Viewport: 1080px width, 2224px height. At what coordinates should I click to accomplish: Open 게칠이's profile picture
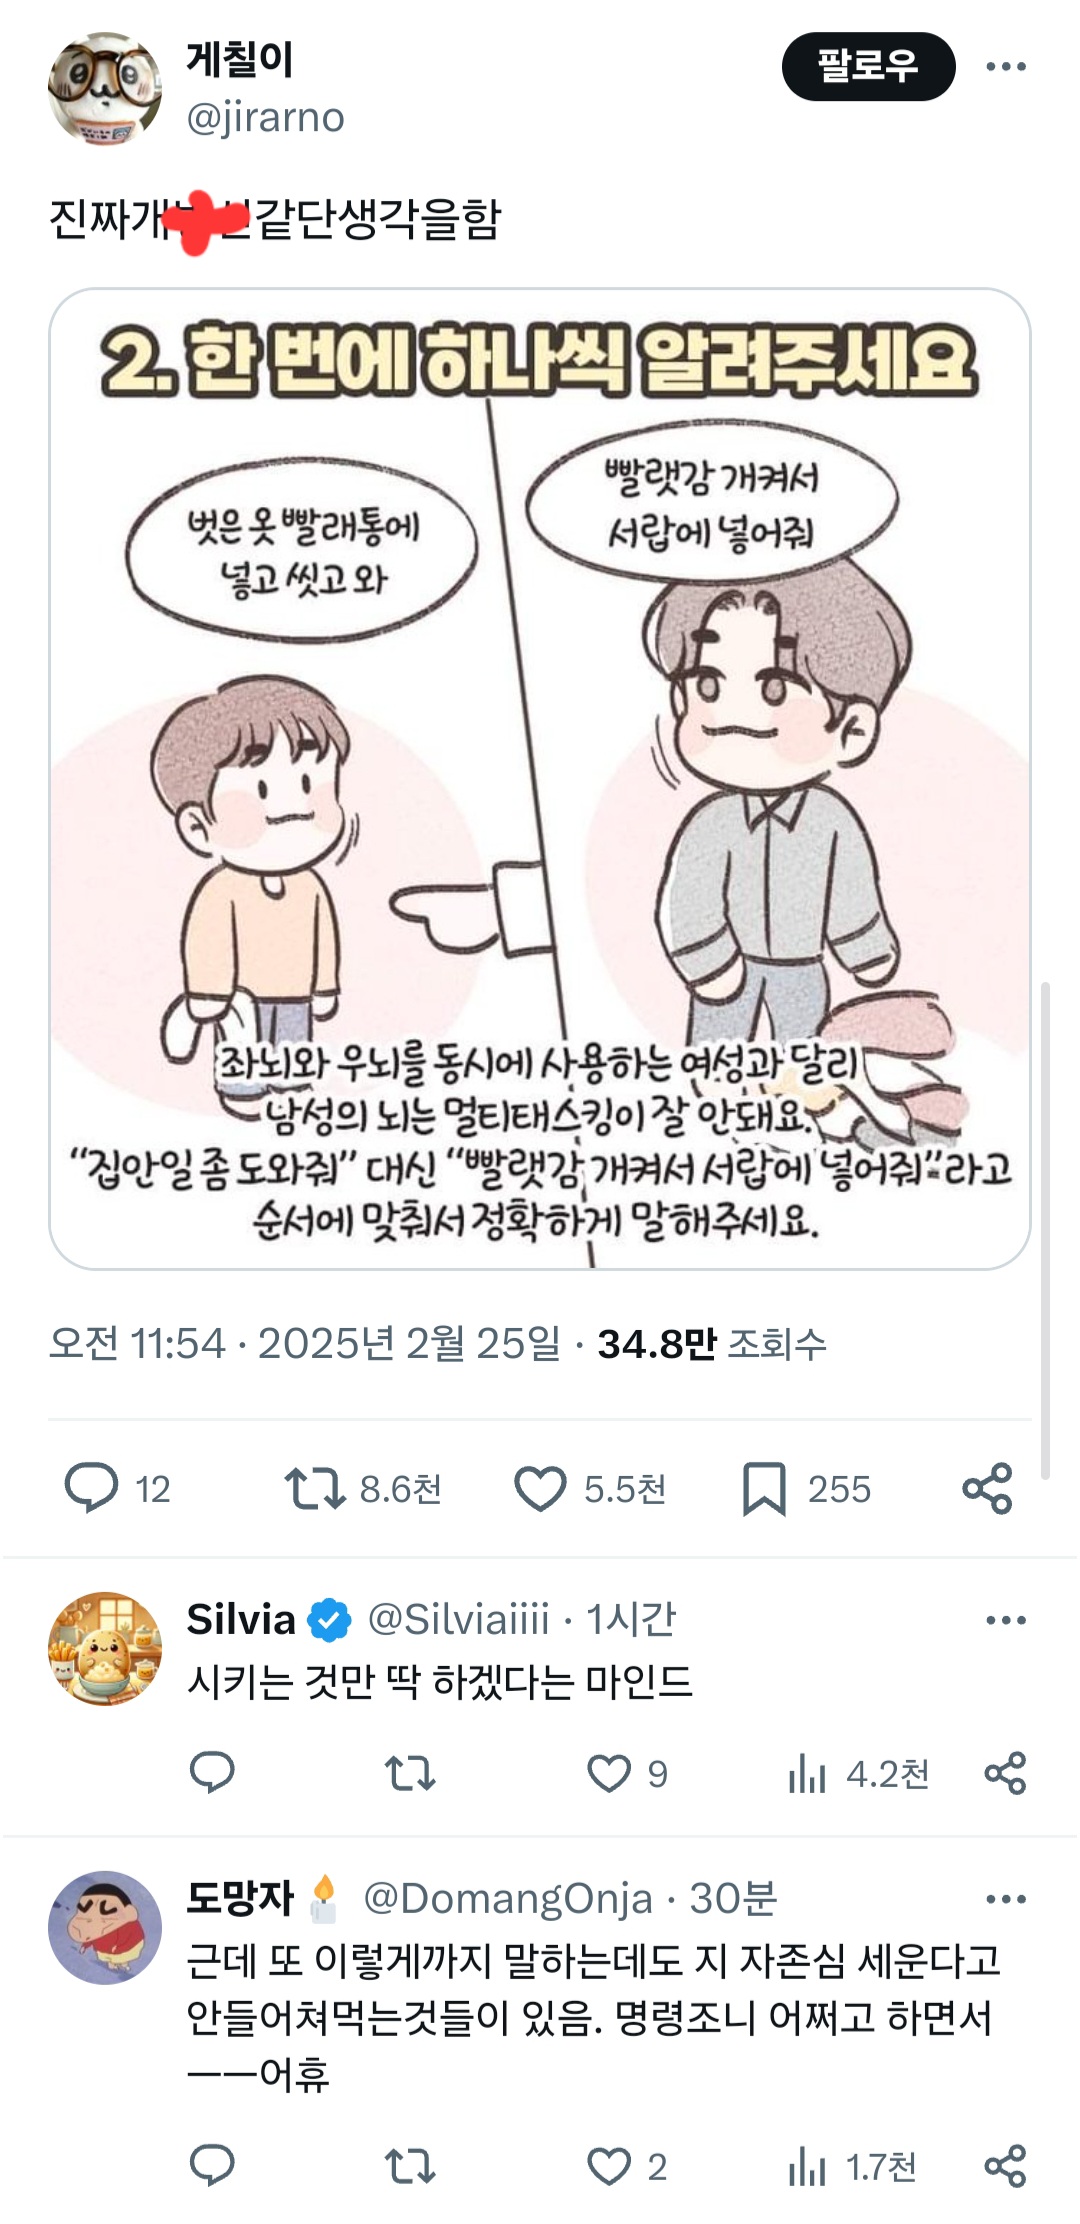[x=105, y=89]
